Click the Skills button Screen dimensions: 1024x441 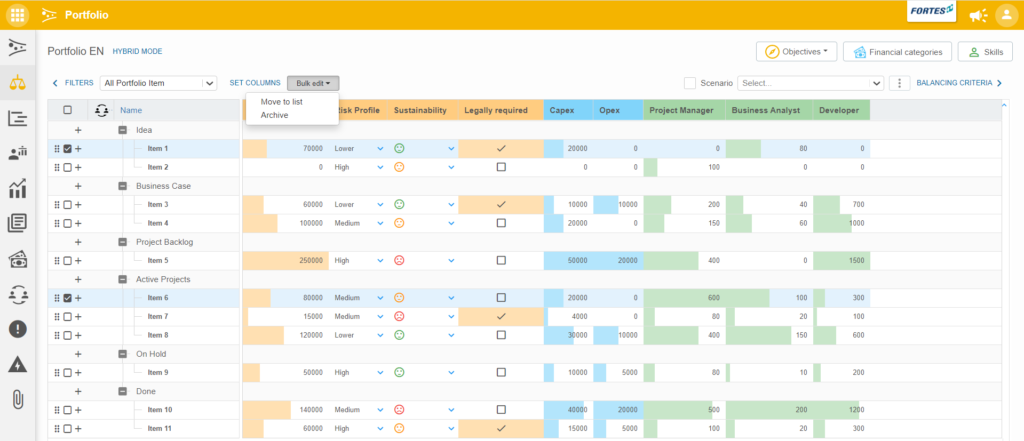pos(985,52)
